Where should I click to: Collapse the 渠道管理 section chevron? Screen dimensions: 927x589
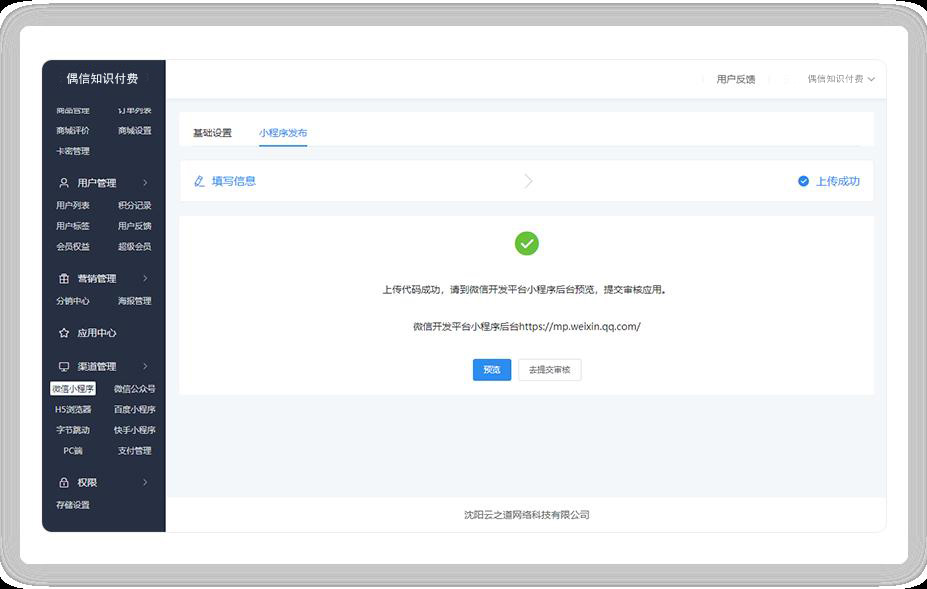click(x=145, y=367)
